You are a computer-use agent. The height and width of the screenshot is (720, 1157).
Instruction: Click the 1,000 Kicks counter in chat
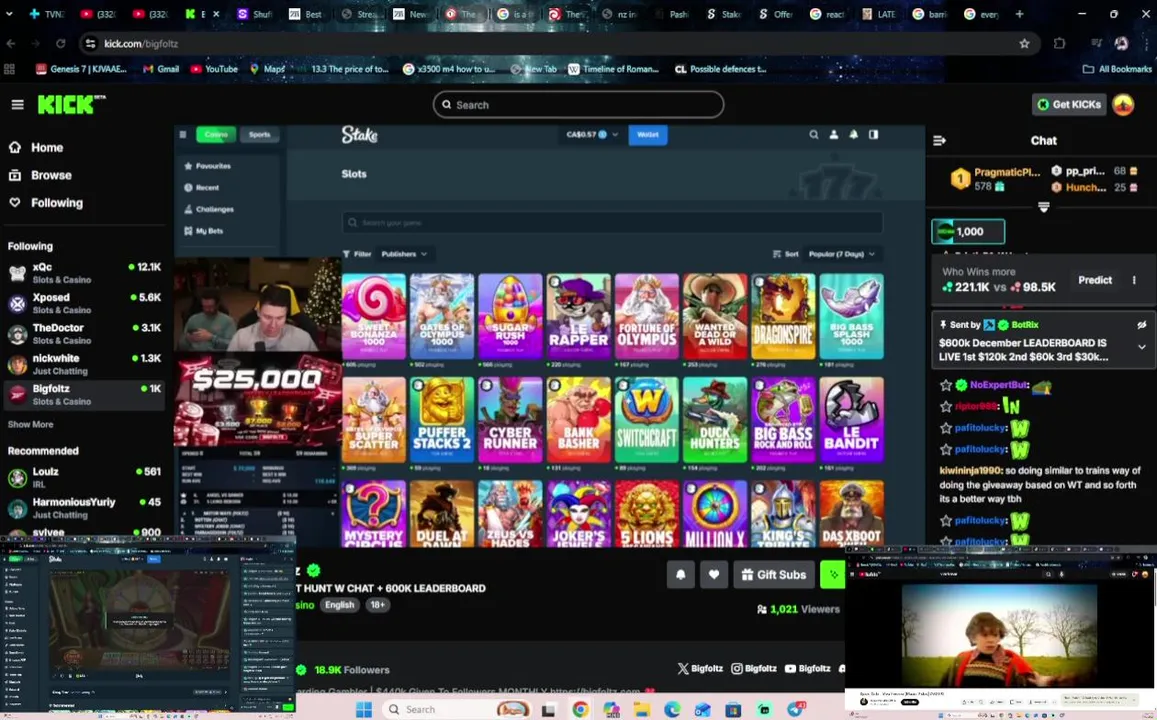click(x=968, y=232)
